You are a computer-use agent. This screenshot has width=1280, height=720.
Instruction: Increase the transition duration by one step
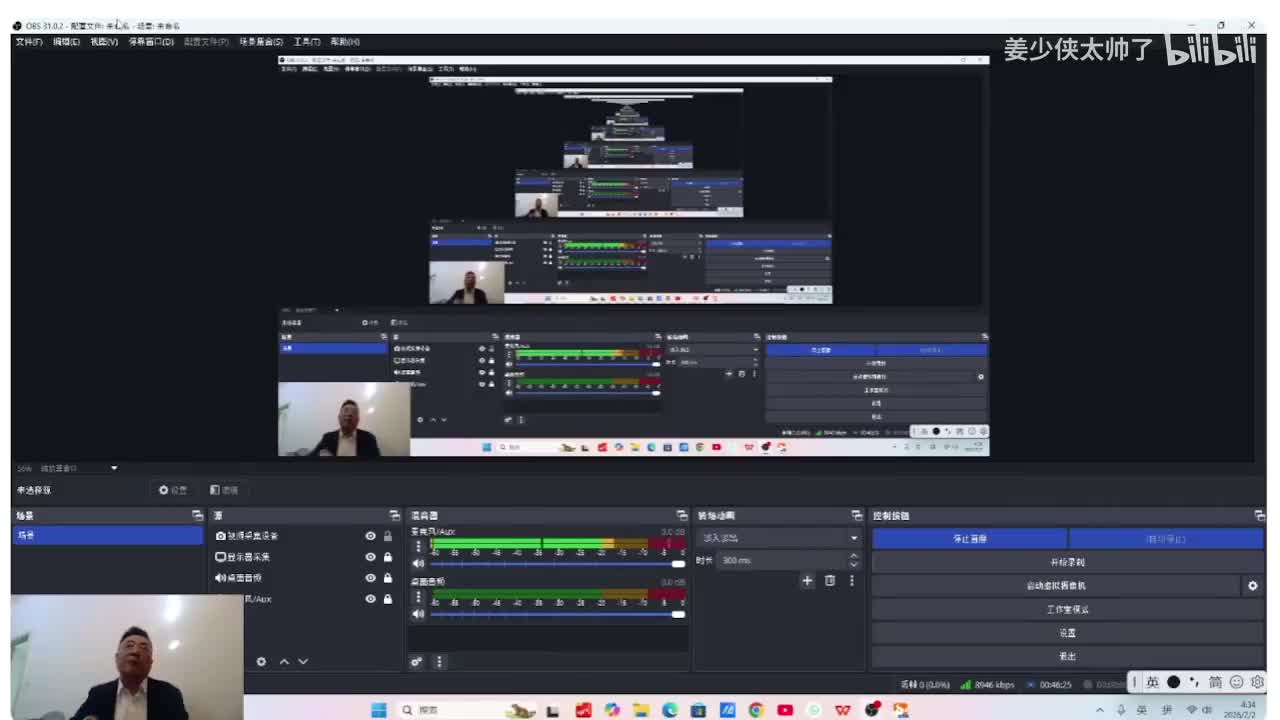coord(853,556)
